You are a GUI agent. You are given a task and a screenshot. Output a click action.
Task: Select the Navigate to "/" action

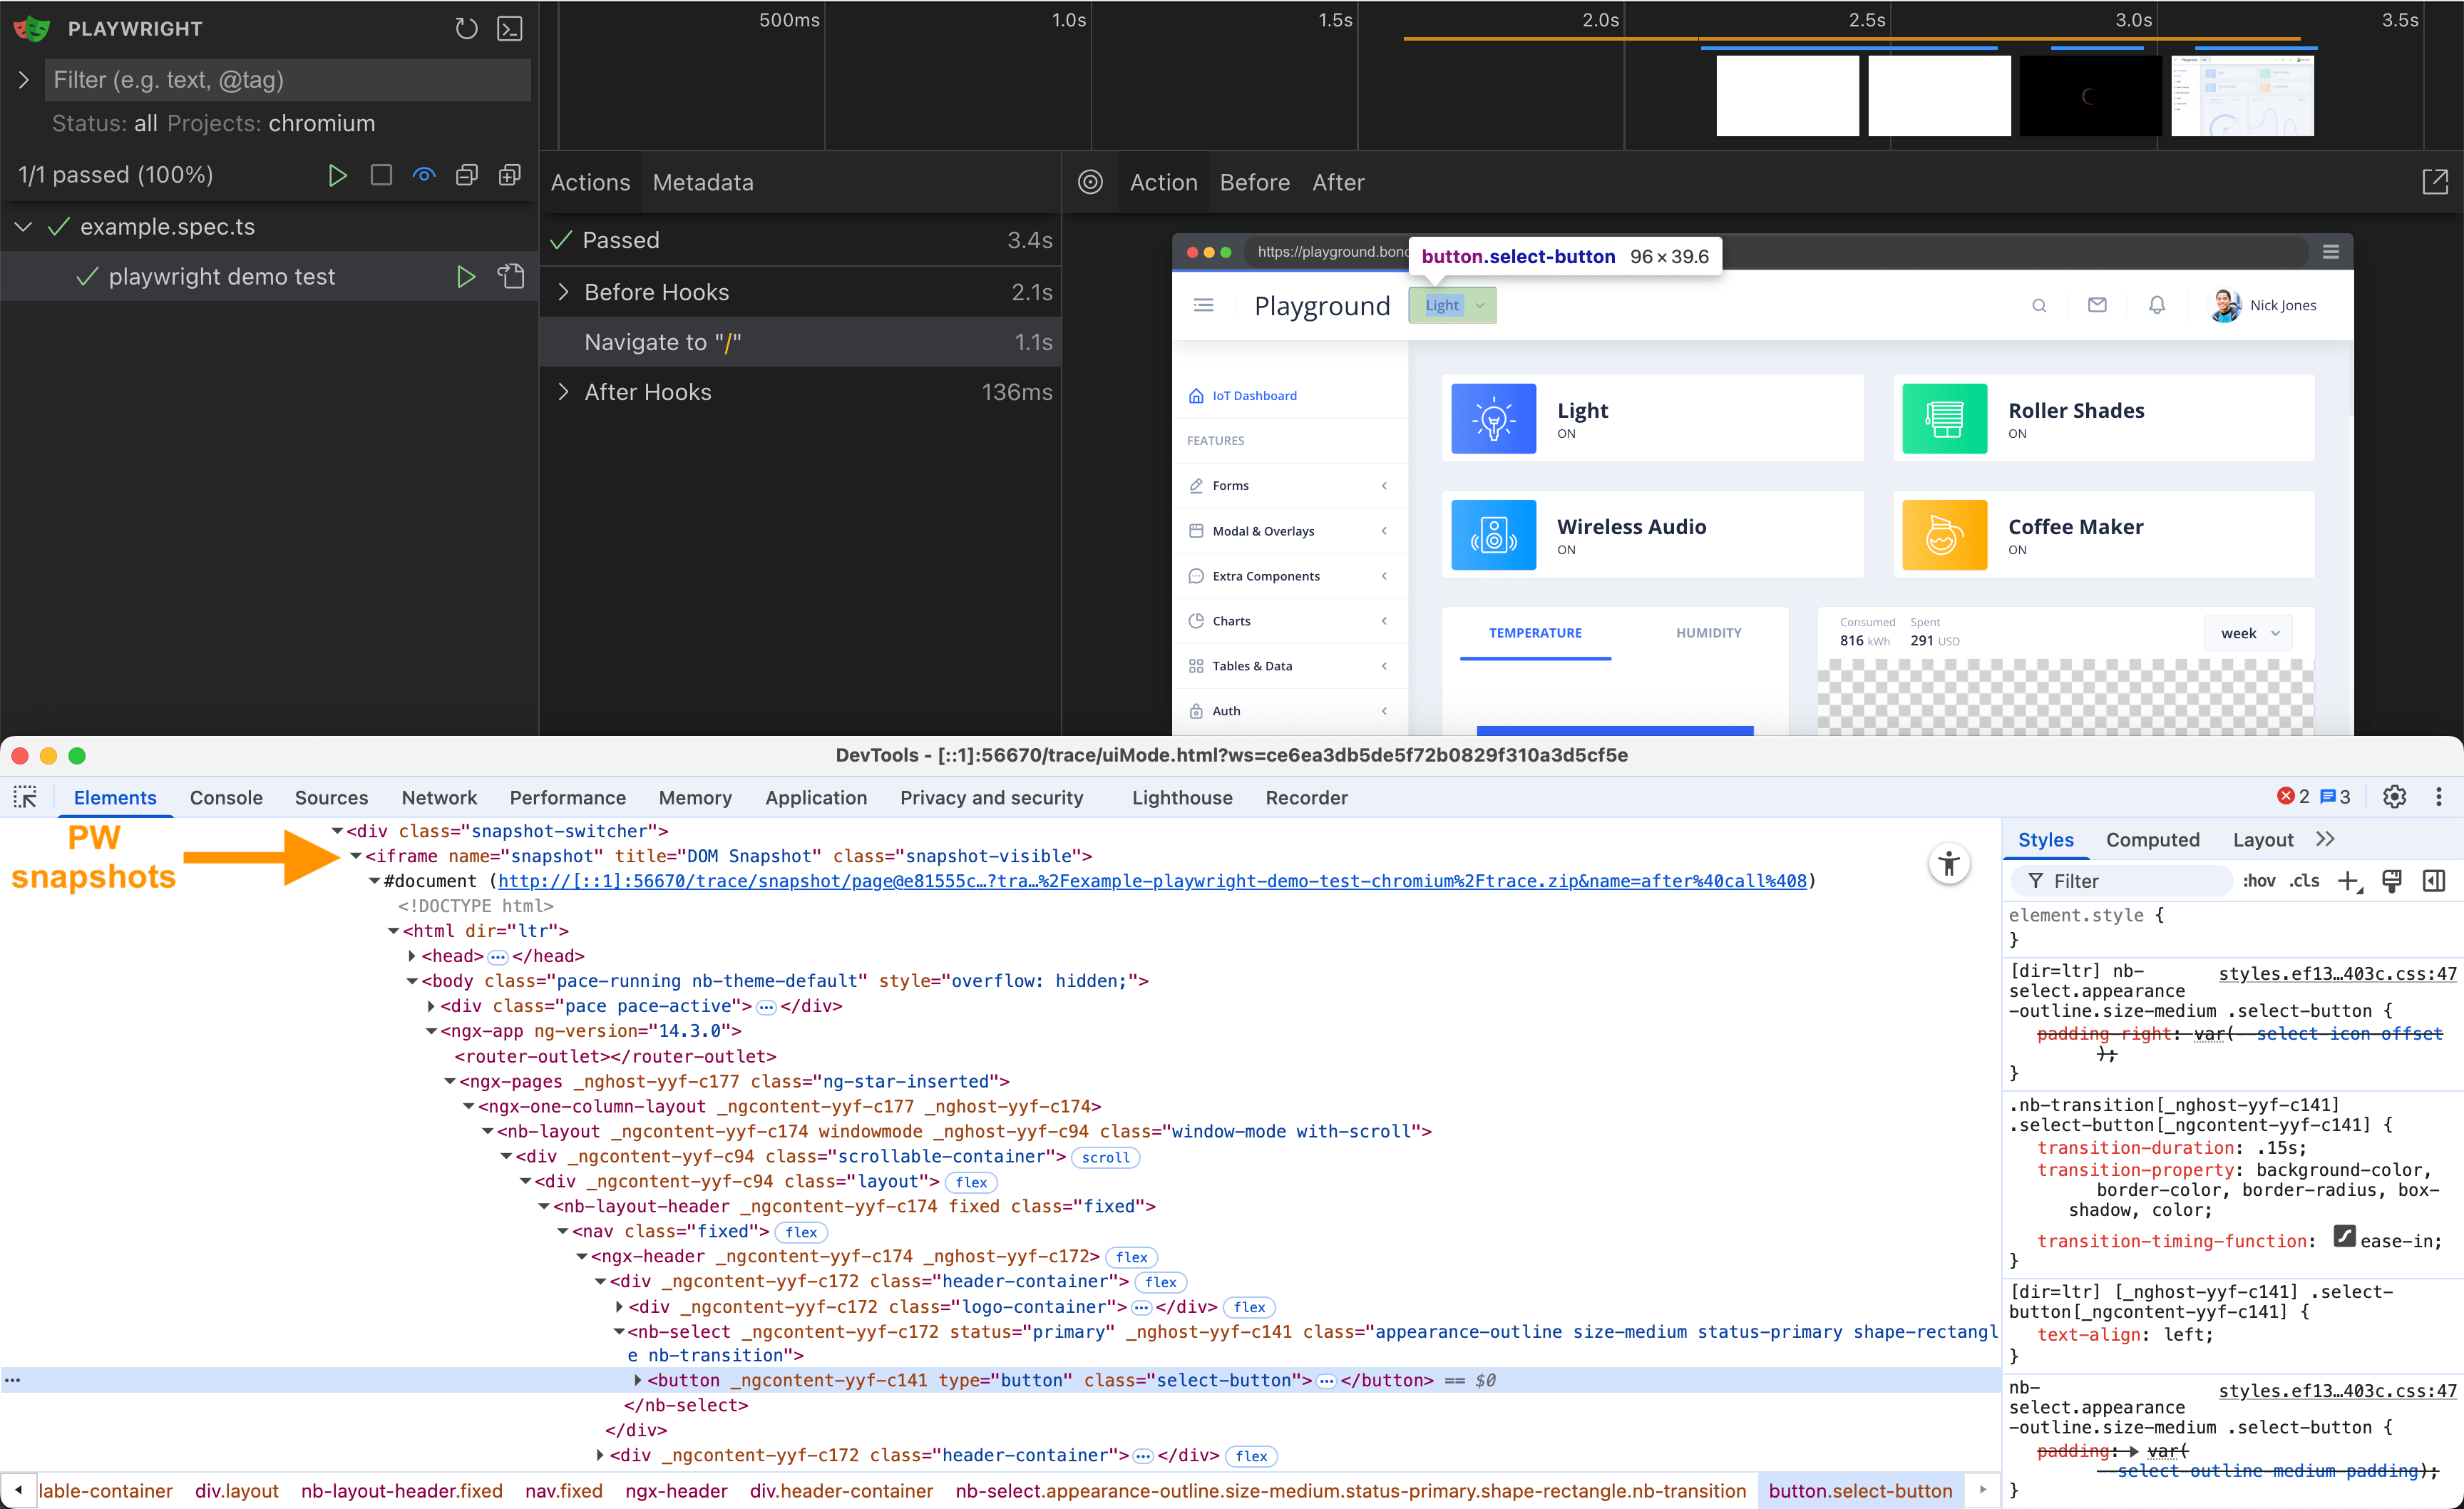click(800, 342)
